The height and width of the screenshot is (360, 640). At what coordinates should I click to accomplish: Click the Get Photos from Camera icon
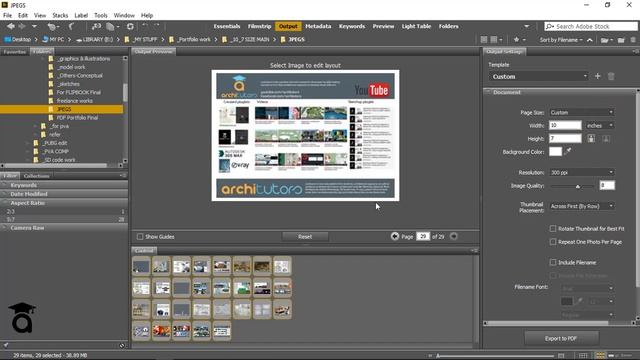click(x=96, y=26)
